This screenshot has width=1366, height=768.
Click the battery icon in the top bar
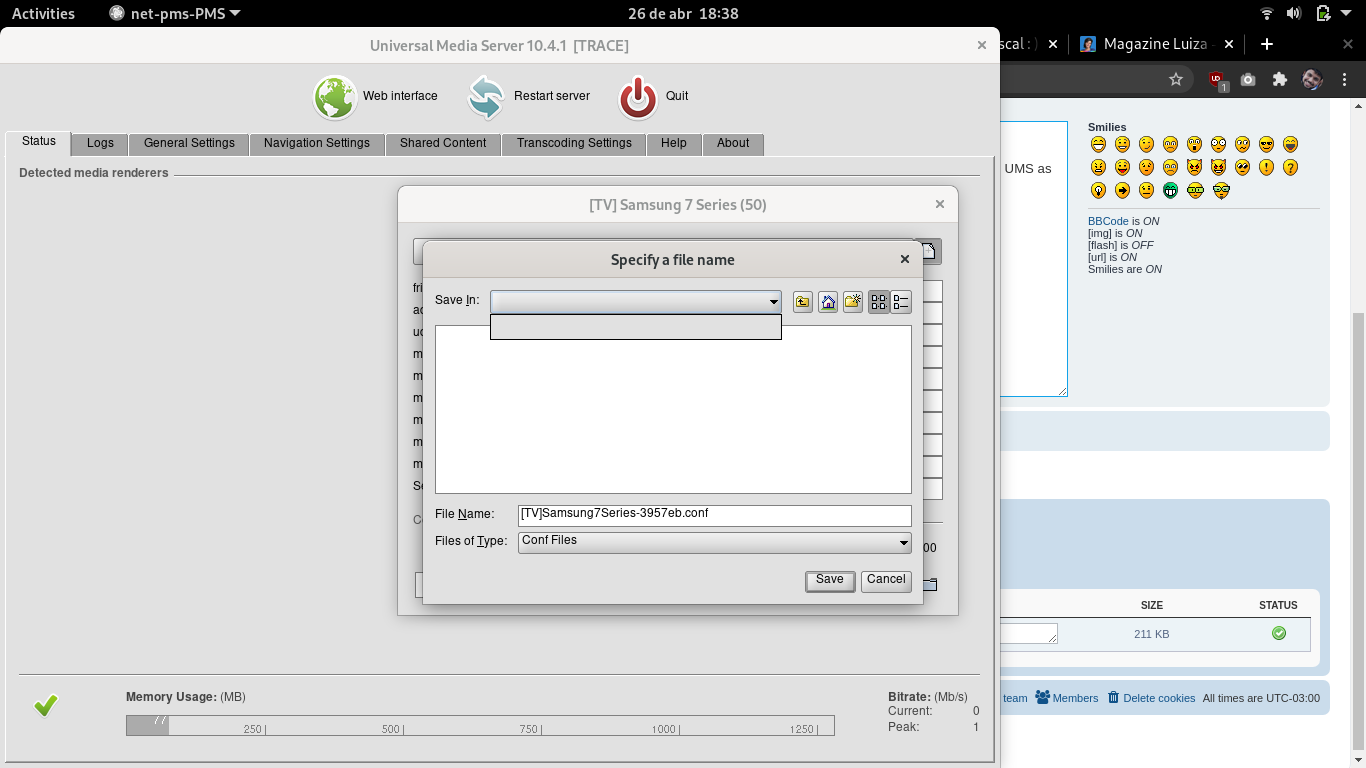1323,14
